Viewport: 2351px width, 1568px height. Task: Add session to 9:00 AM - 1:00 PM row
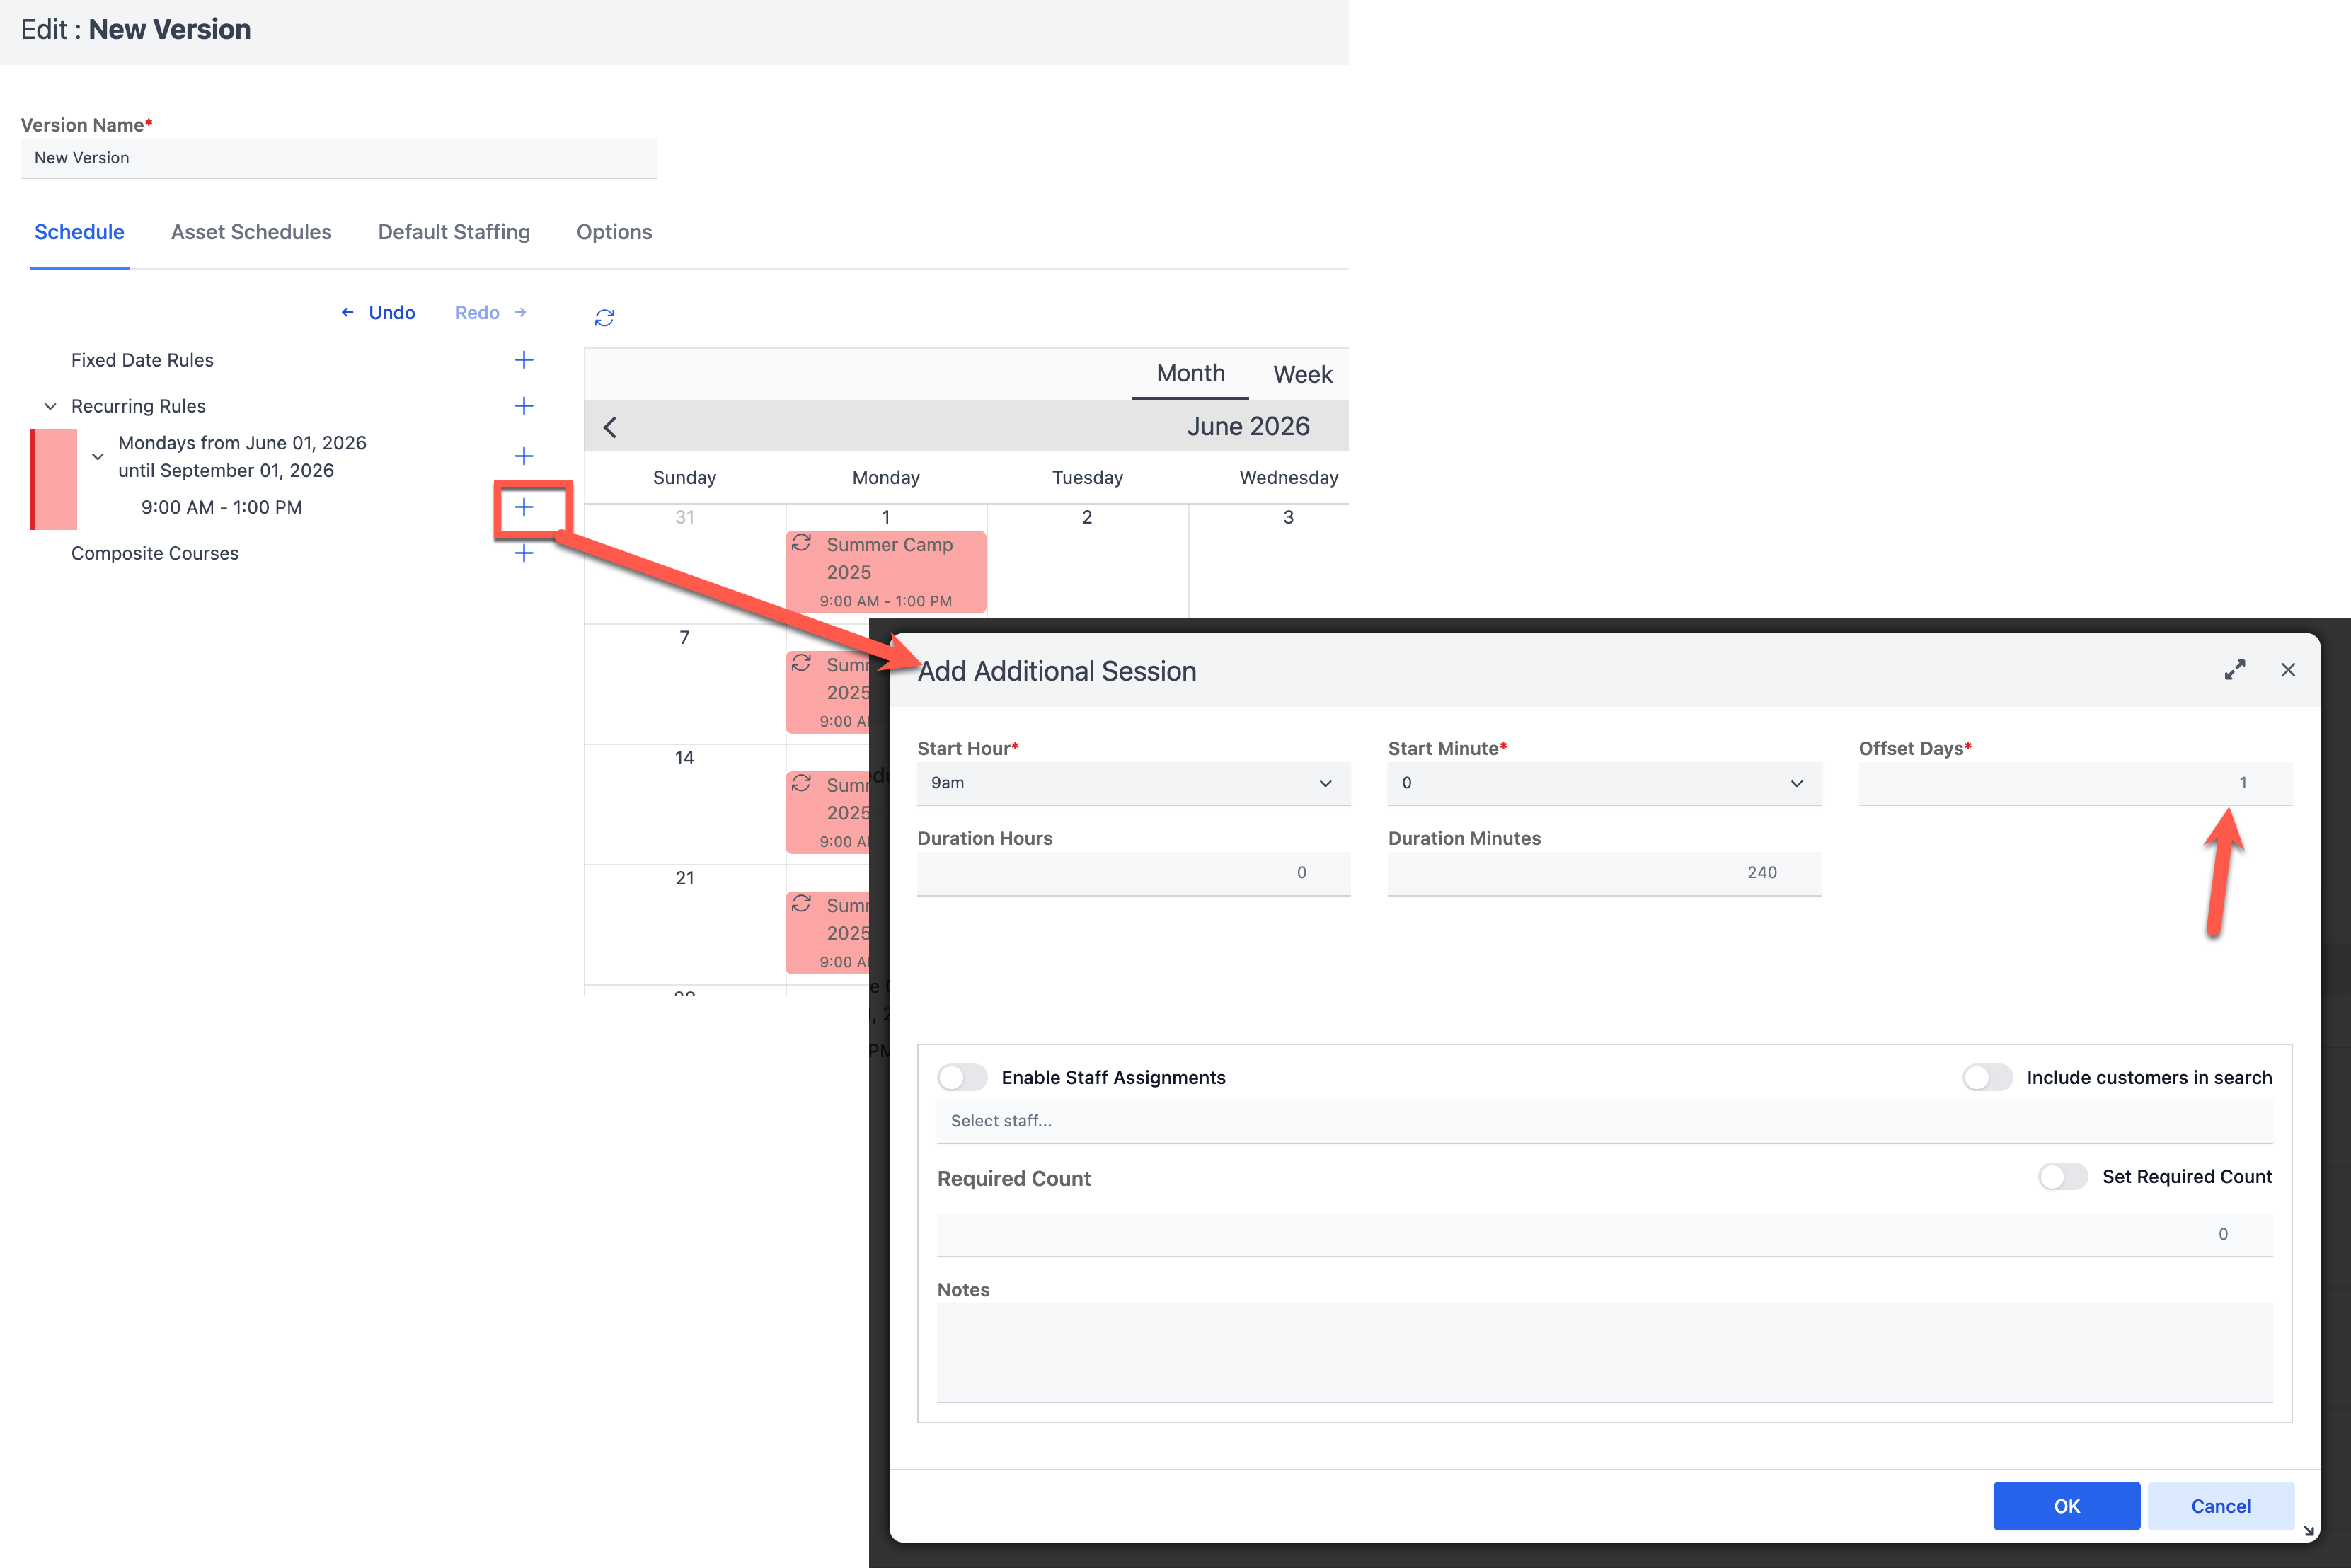(523, 507)
